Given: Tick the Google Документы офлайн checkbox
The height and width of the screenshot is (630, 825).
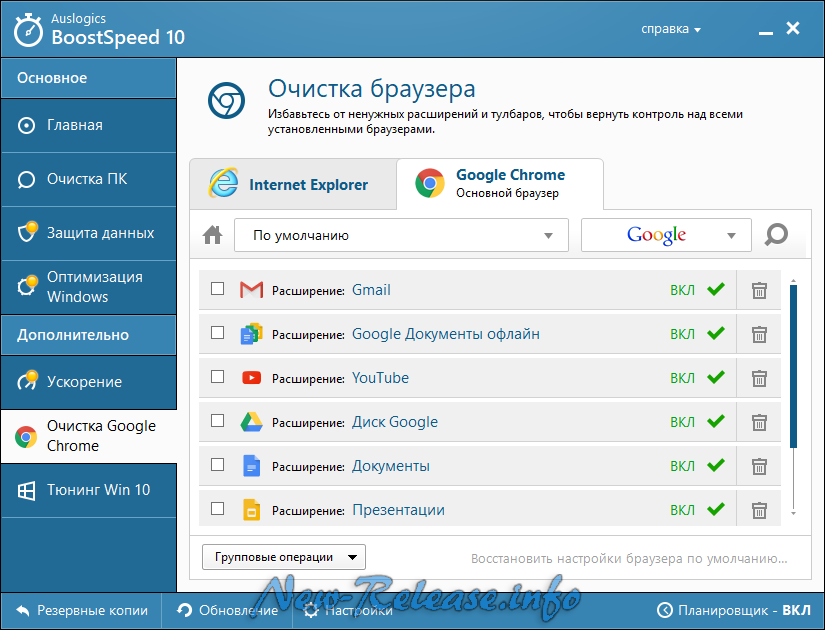Looking at the screenshot, I should click(217, 333).
